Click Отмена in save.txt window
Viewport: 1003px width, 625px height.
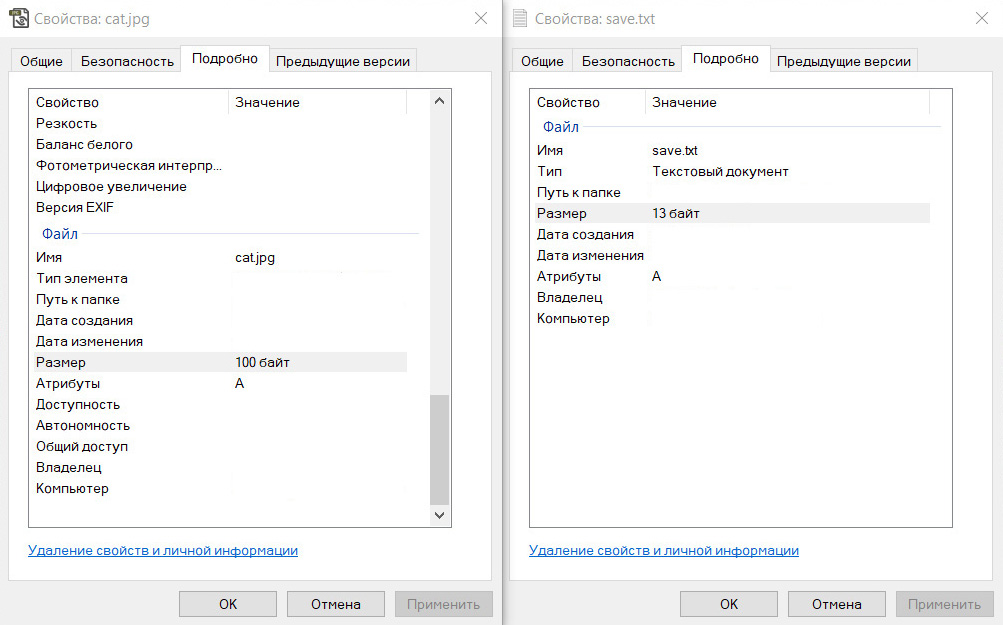click(837, 604)
